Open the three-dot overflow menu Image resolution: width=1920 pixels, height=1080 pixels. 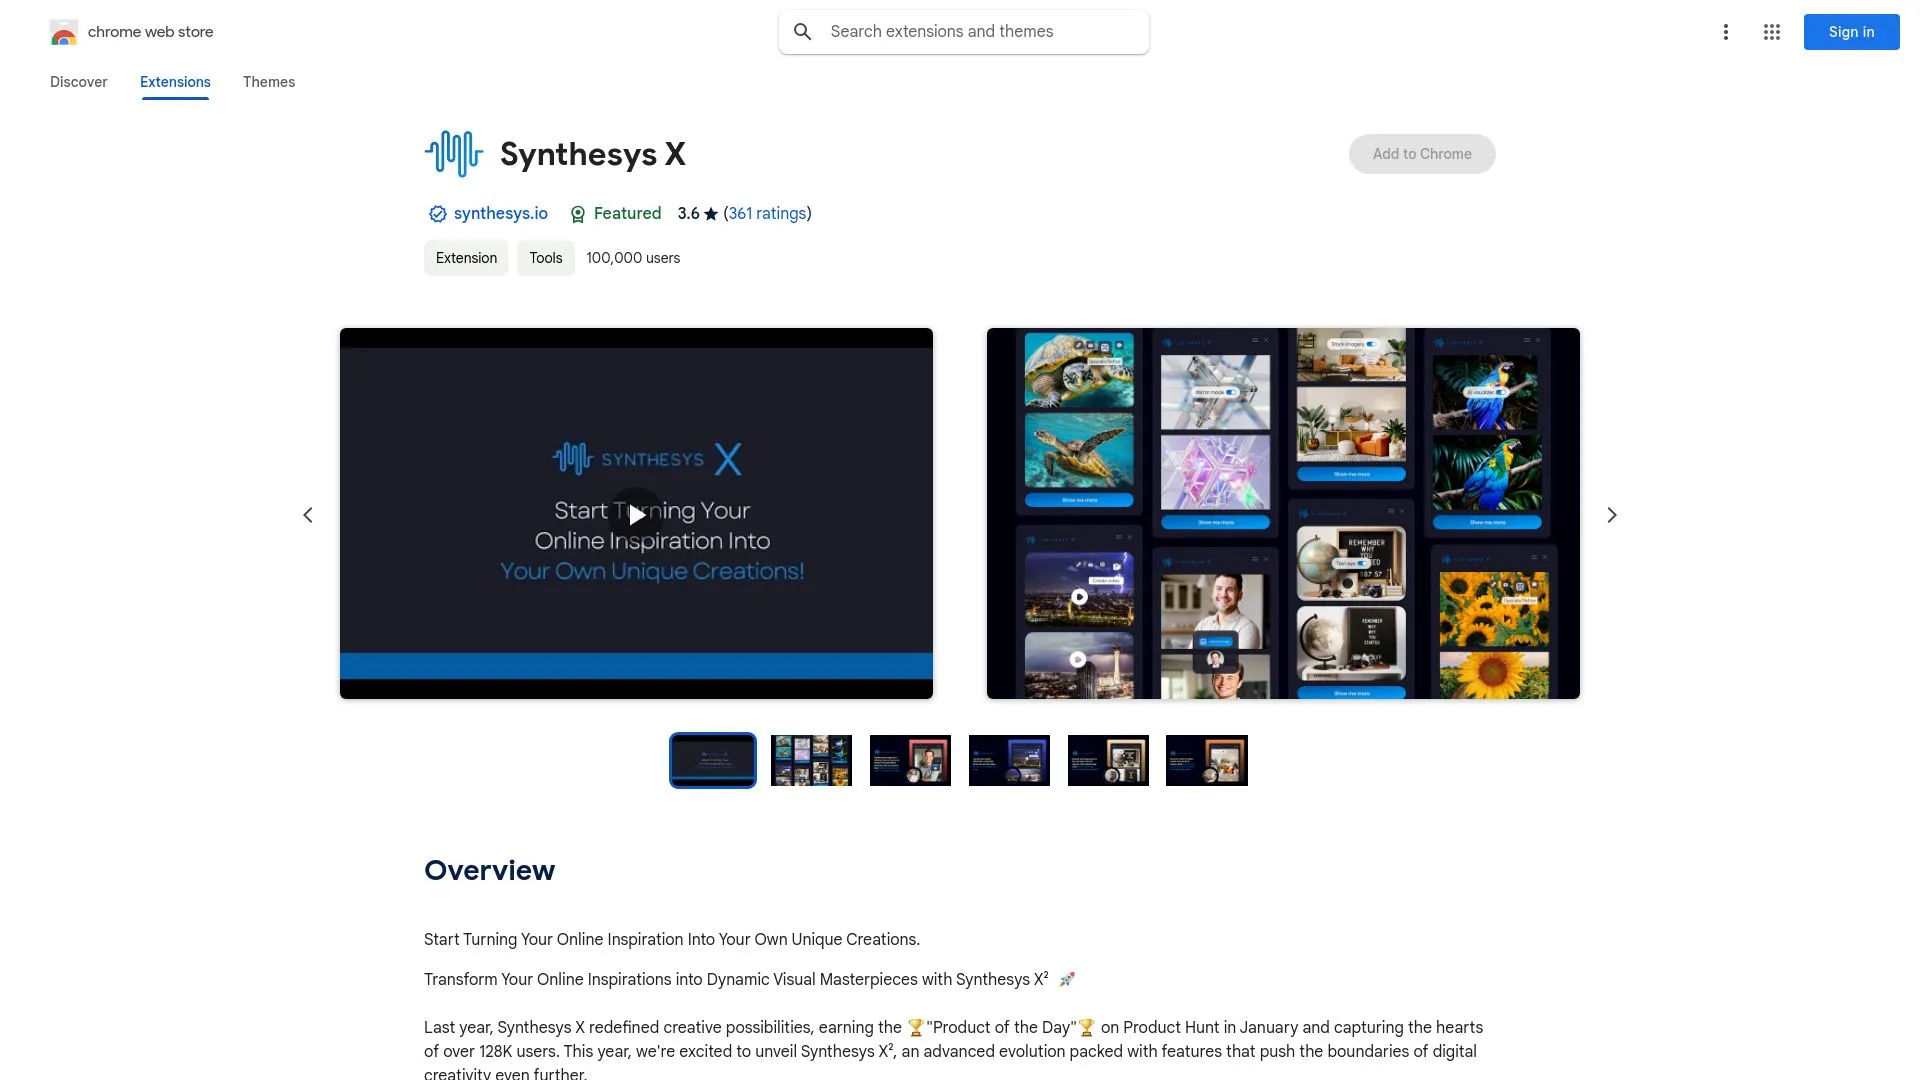(1725, 31)
